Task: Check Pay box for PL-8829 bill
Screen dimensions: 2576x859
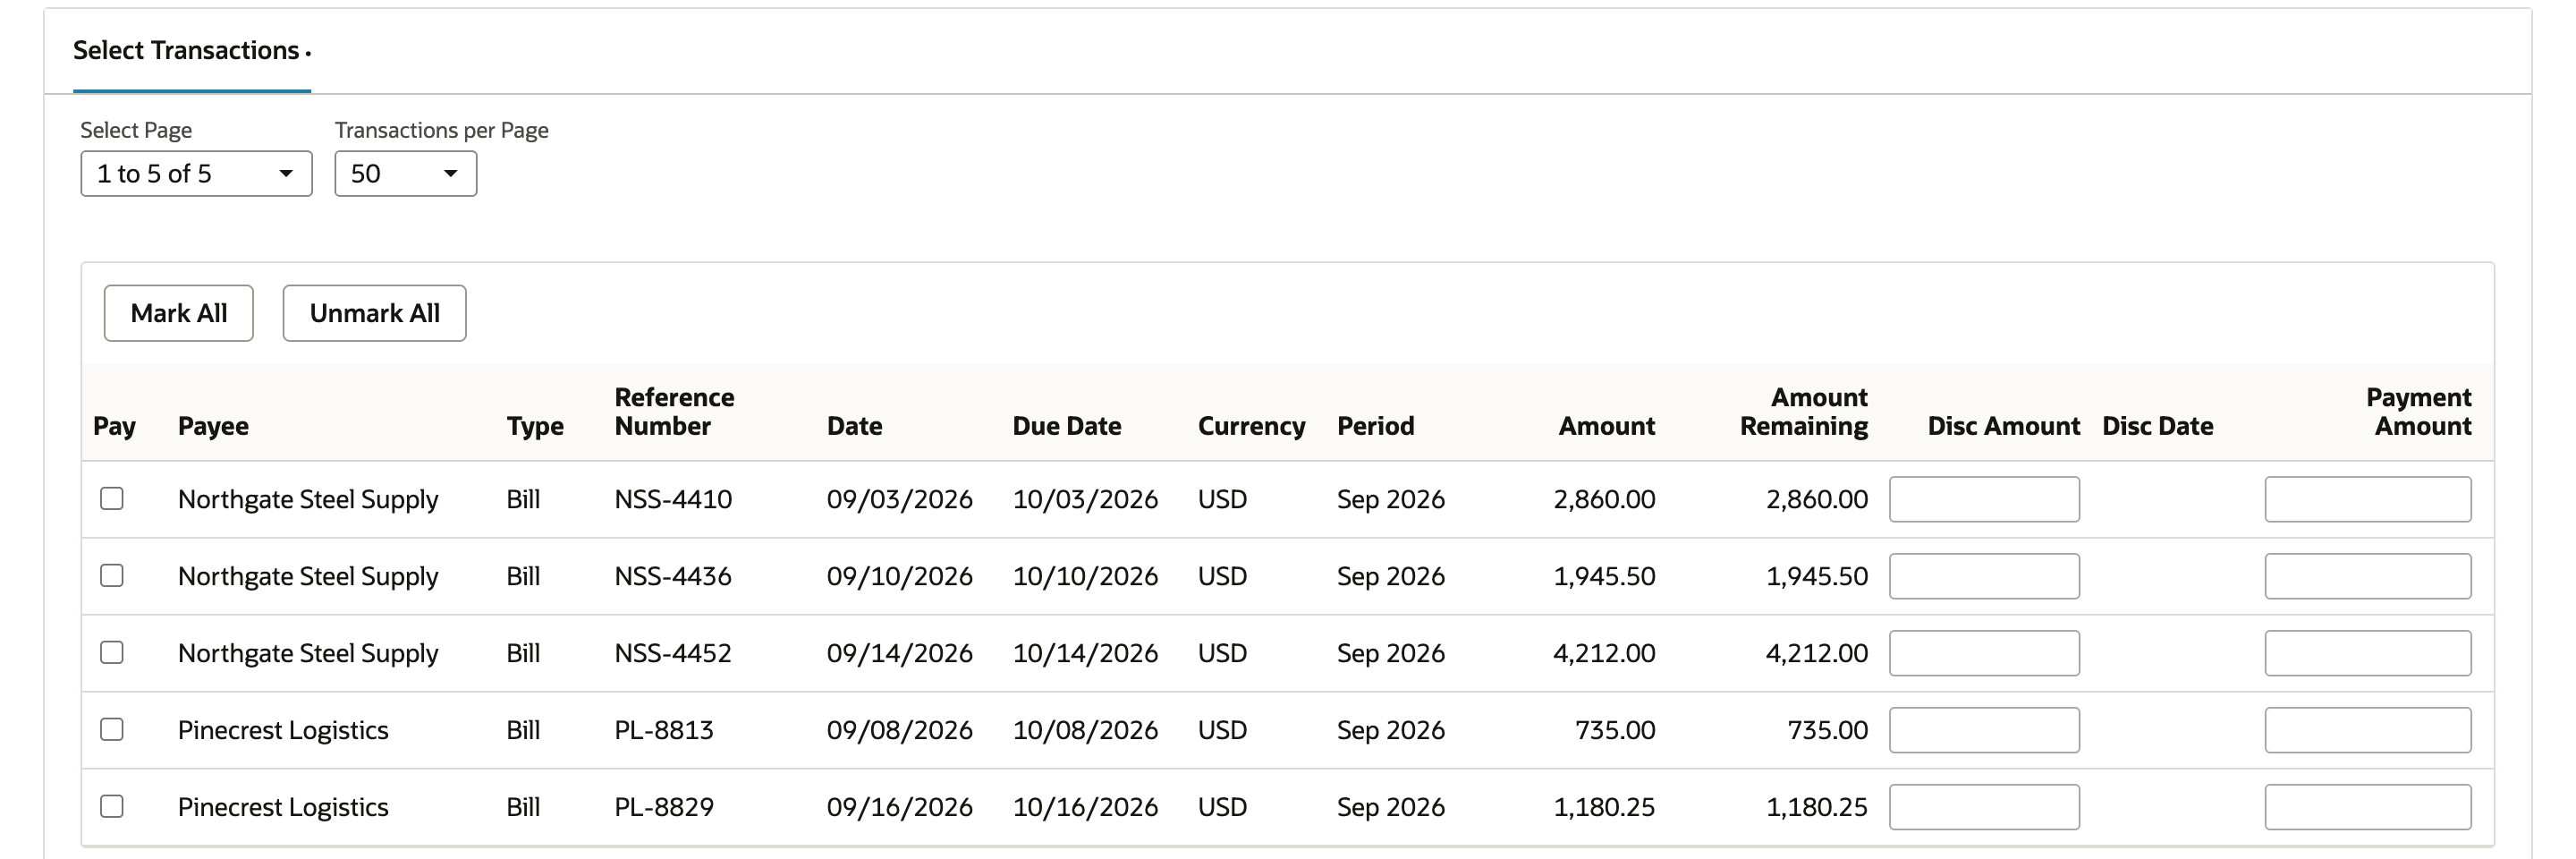Action: 112,806
